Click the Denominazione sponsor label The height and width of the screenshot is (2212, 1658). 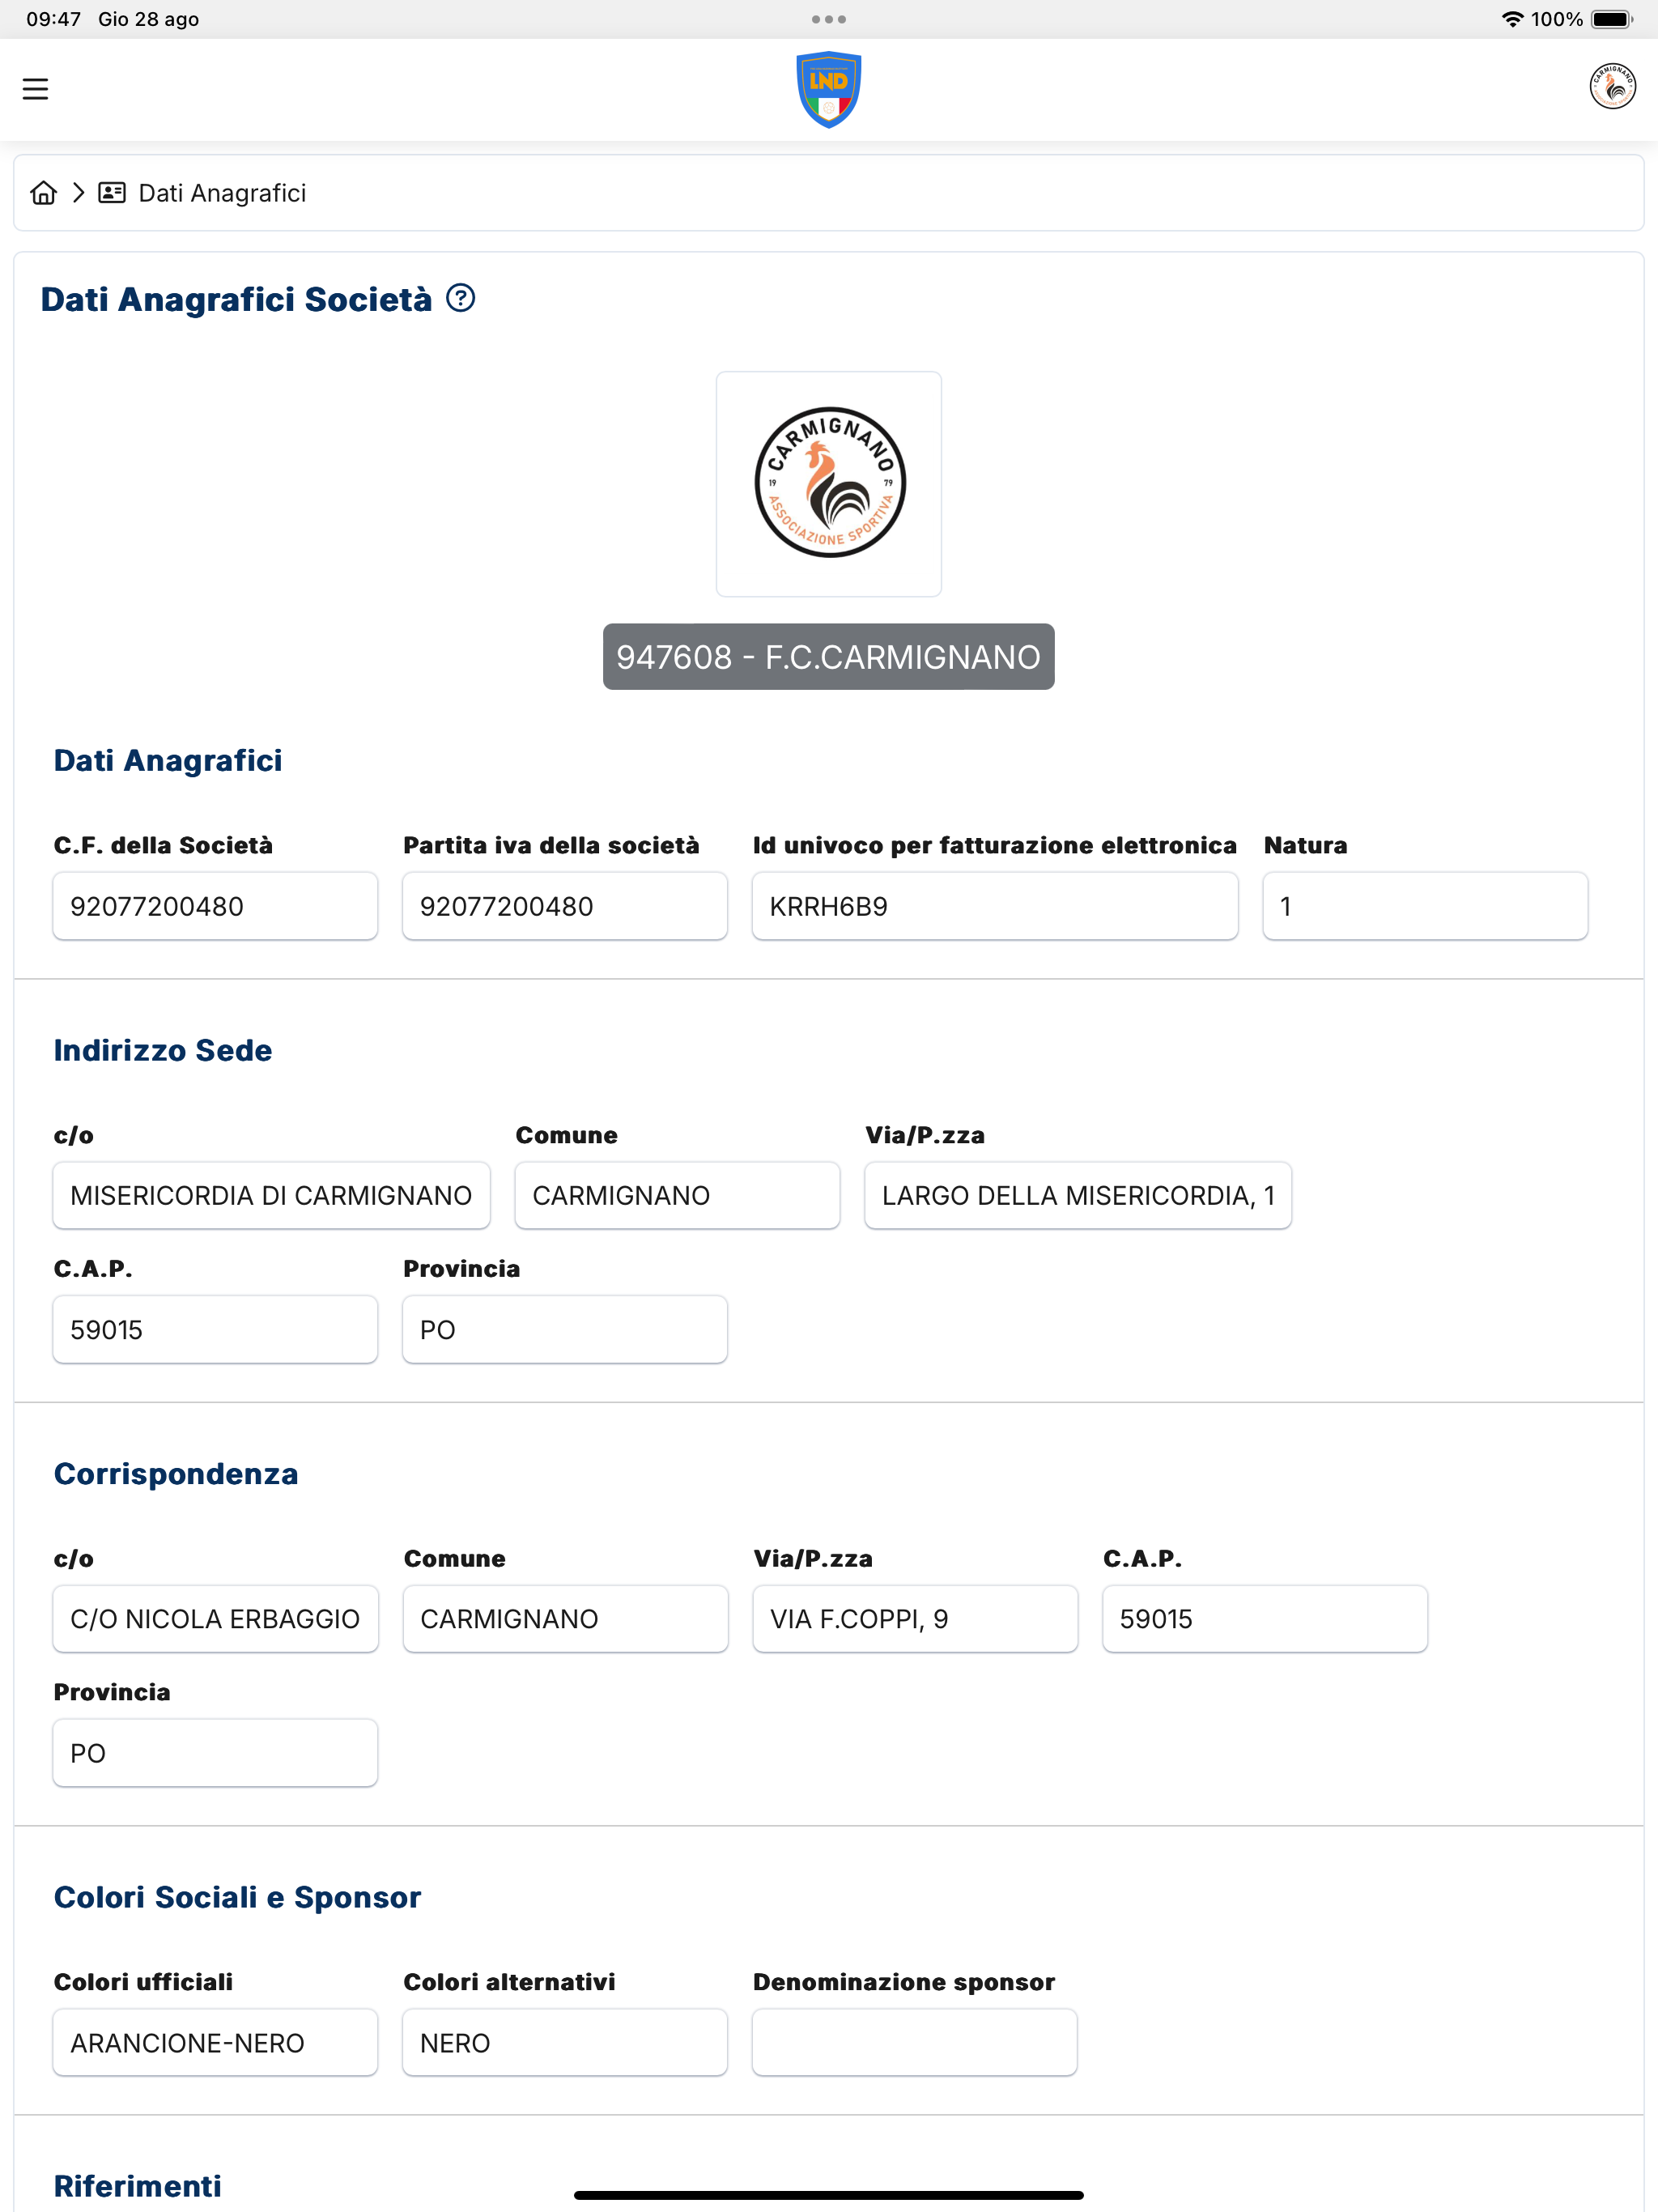coord(904,1982)
